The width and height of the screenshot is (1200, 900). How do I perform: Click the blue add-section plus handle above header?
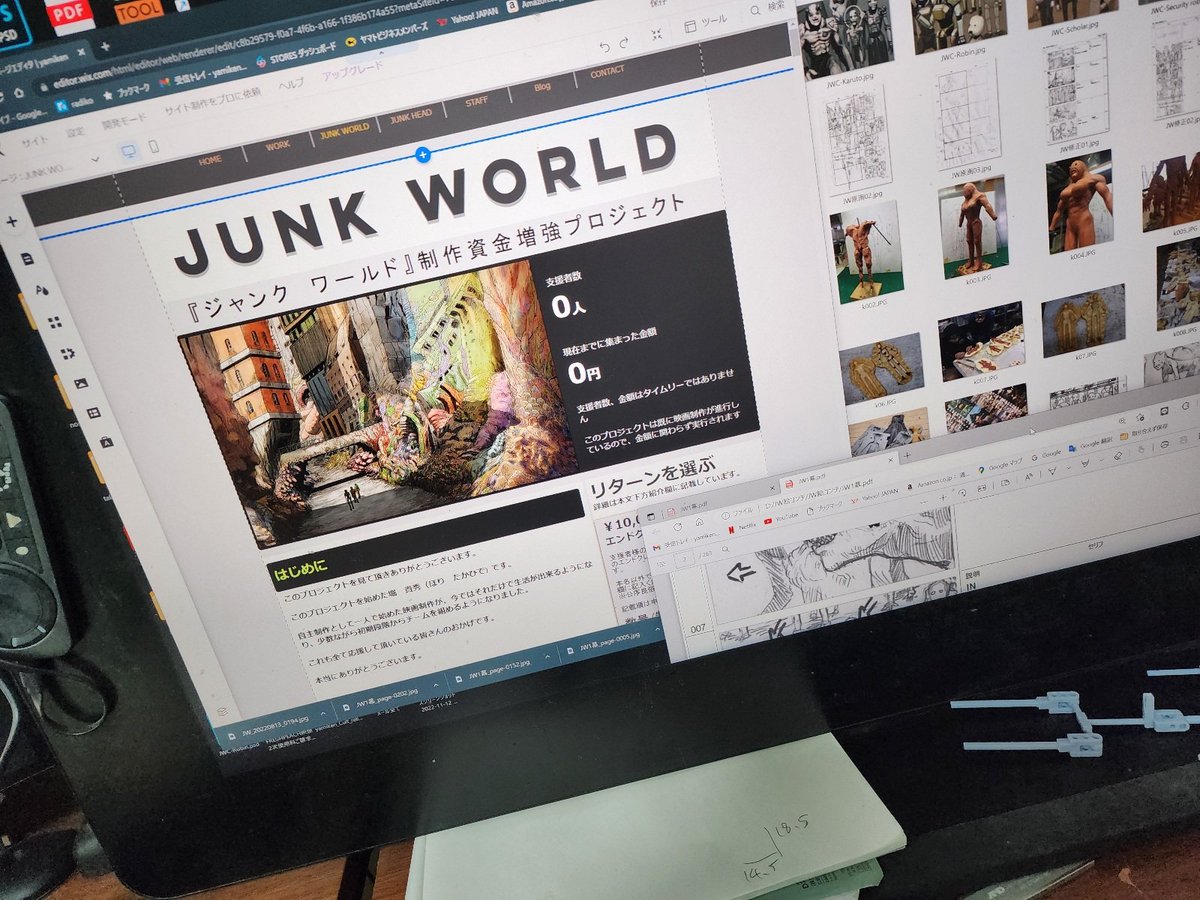[x=422, y=155]
